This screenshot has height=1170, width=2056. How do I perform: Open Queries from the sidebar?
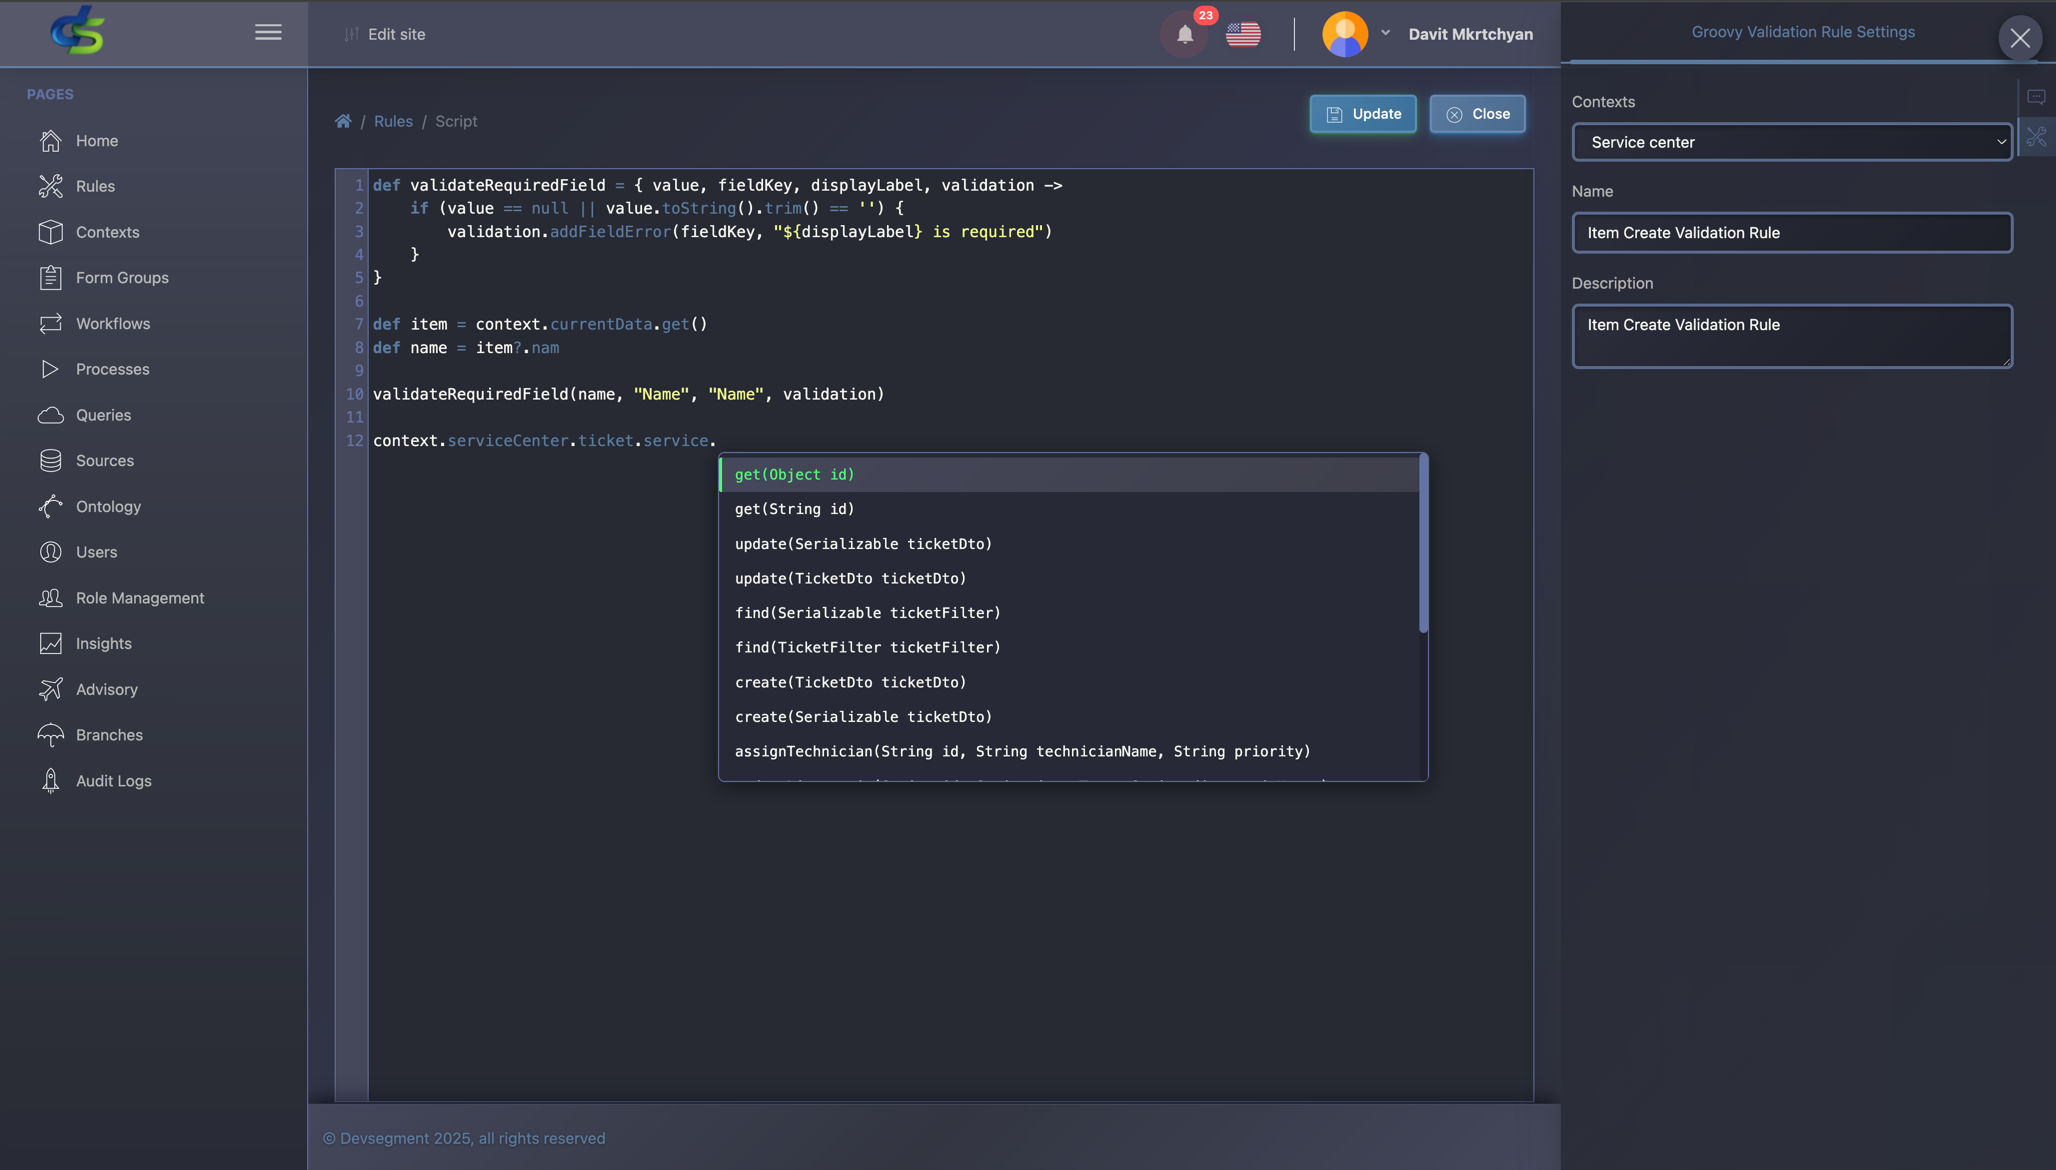(103, 415)
